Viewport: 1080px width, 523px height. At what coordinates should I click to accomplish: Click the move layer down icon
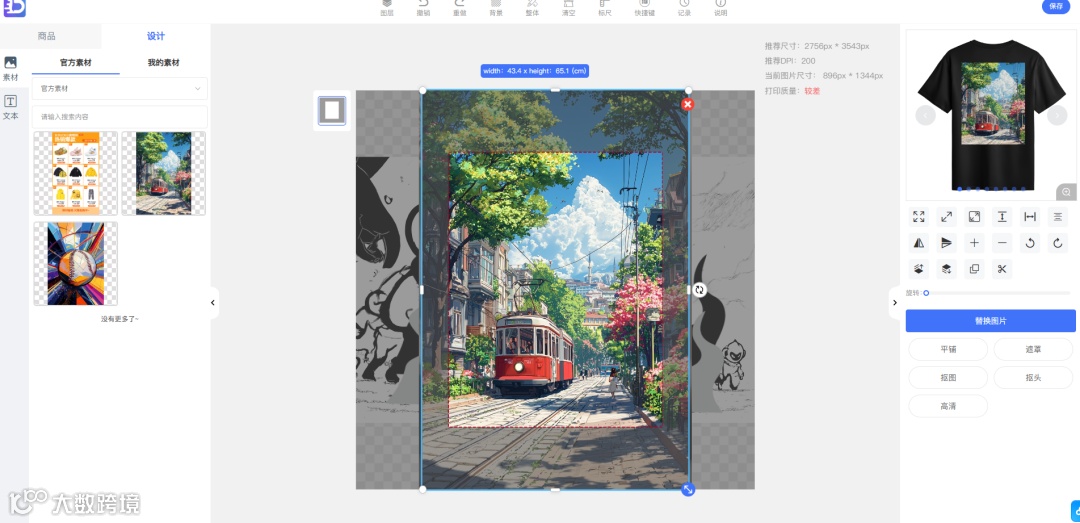pos(946,269)
